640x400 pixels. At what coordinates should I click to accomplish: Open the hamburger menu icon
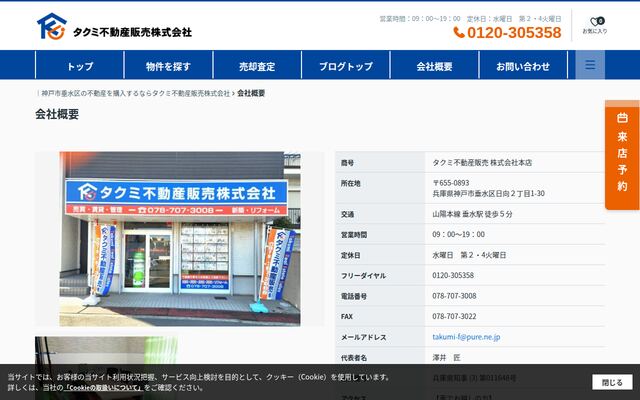(x=590, y=64)
